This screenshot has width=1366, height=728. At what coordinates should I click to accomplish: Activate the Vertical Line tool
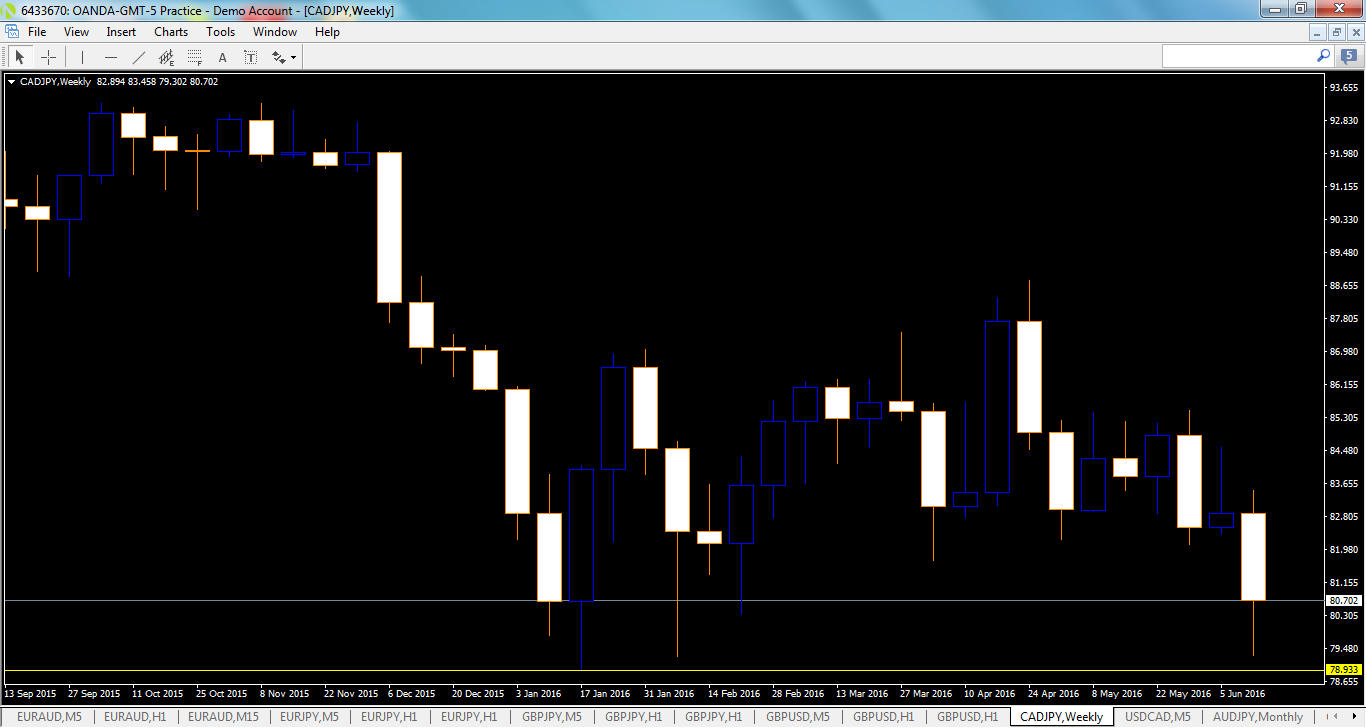point(83,57)
